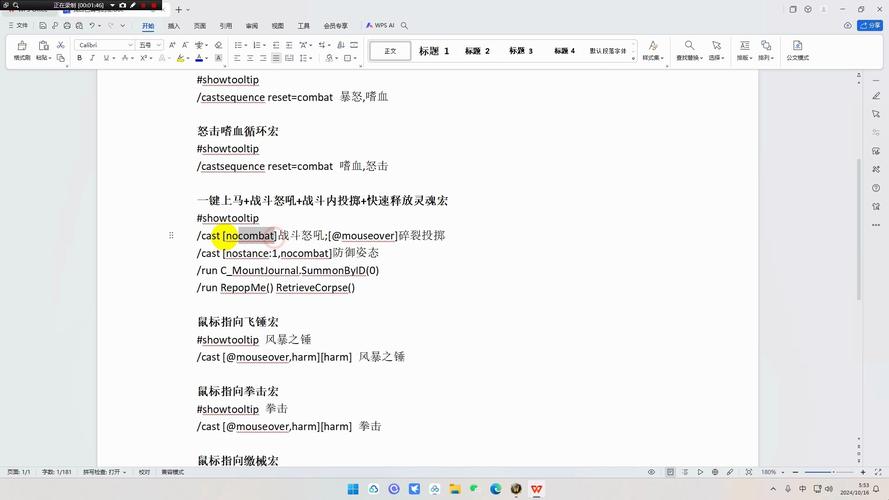This screenshot has height=500, width=889.
Task: Click the help question icon in sidebar
Action: point(876,188)
